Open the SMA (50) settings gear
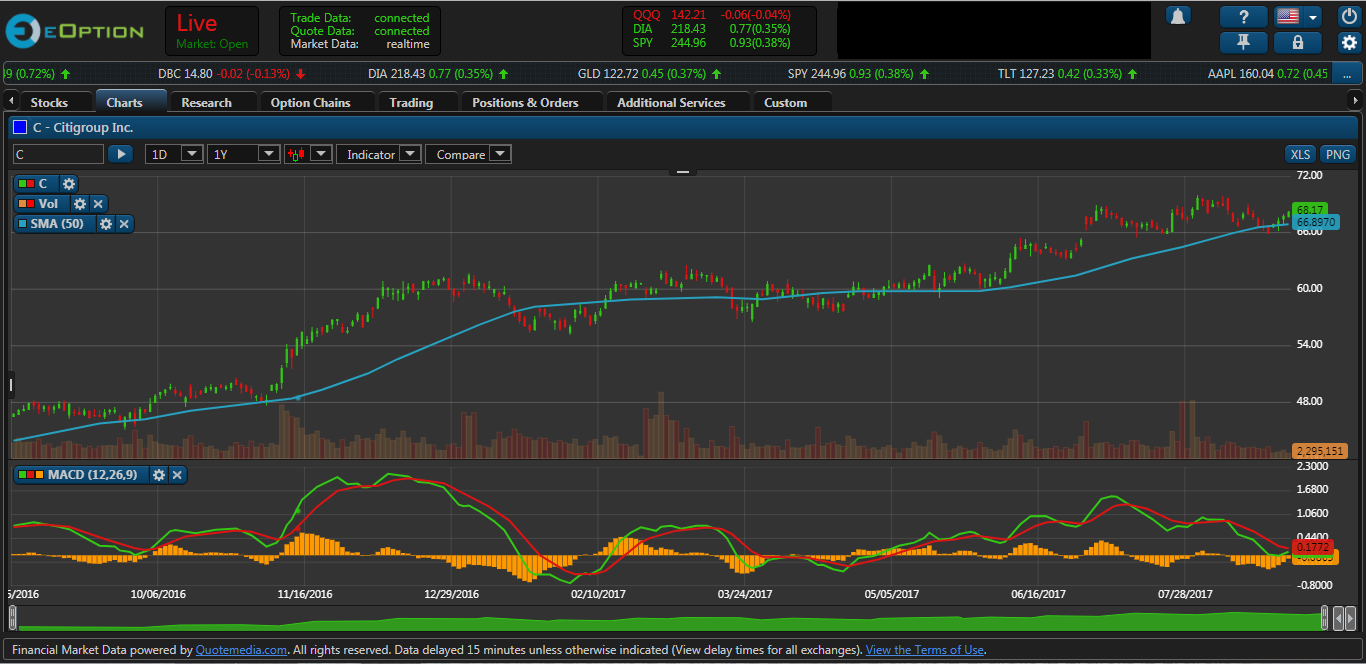 (x=106, y=224)
